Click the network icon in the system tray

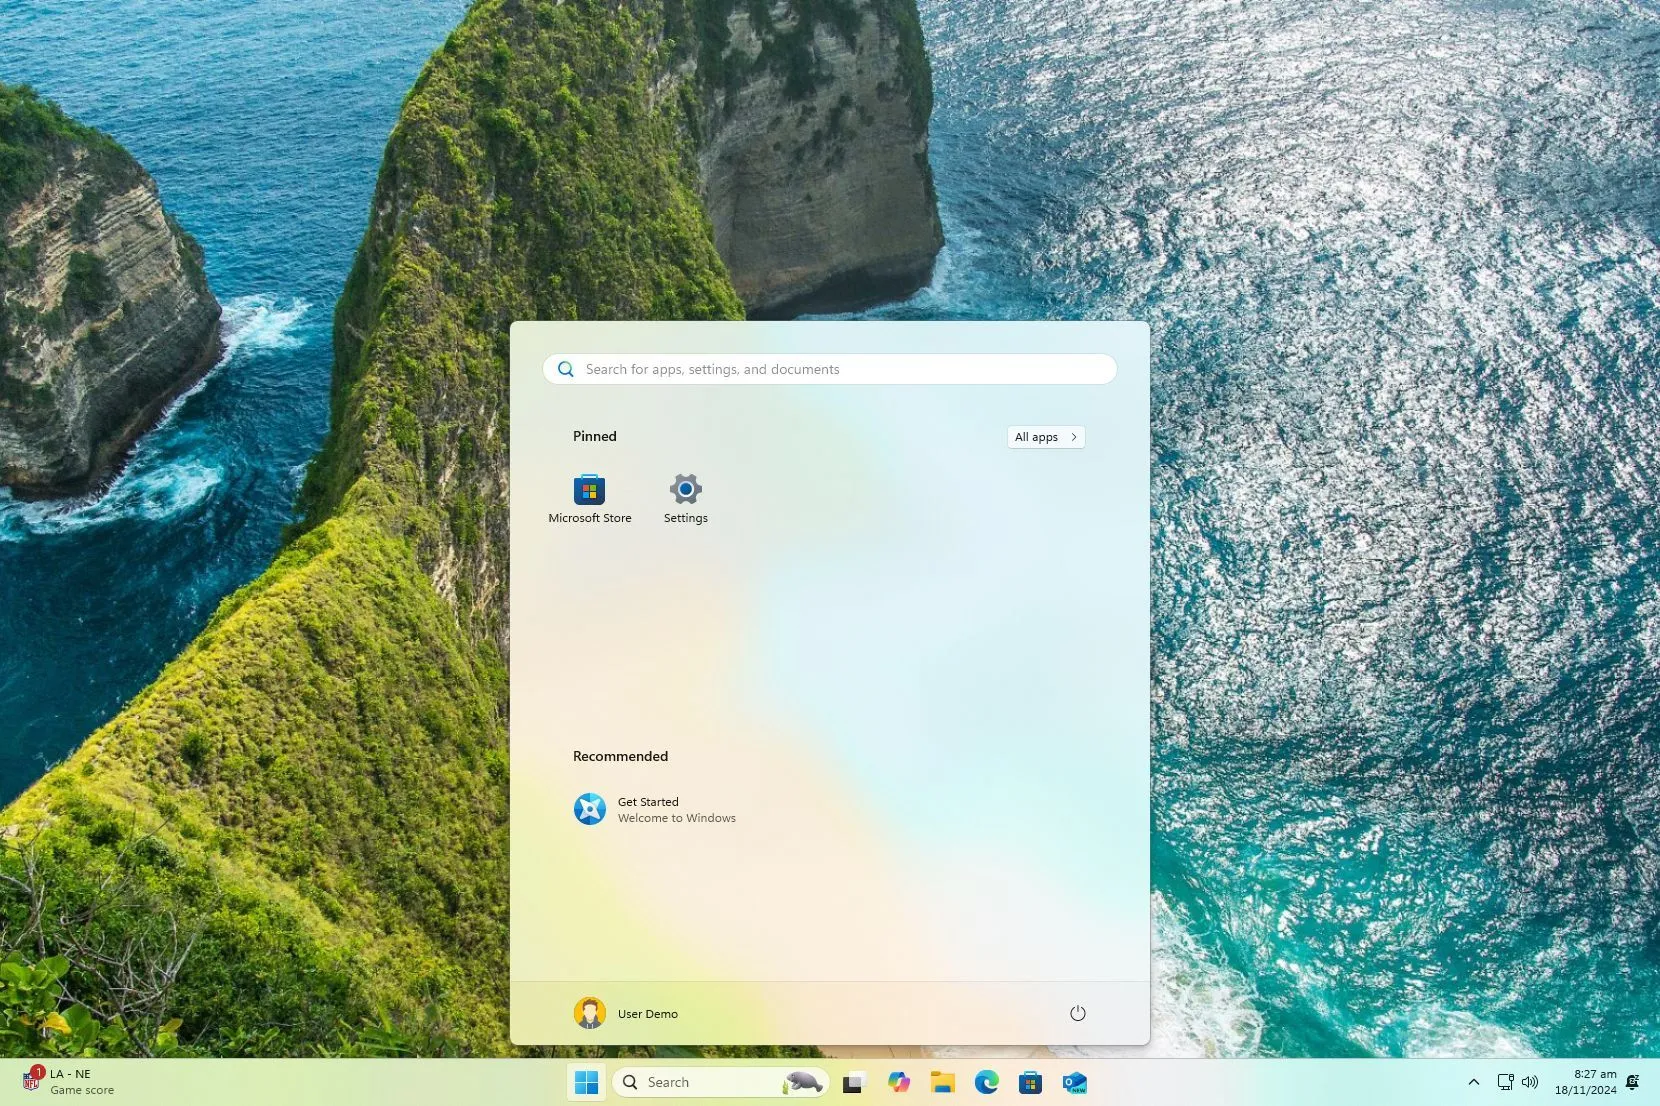[1503, 1082]
